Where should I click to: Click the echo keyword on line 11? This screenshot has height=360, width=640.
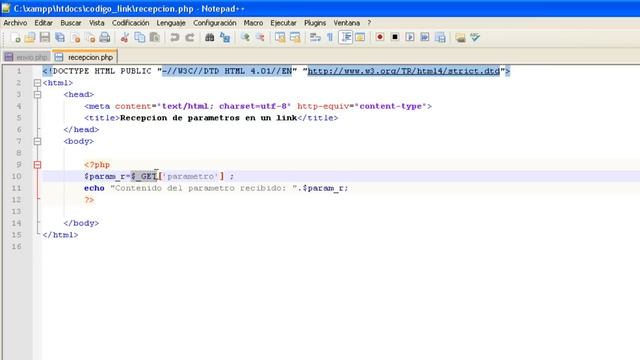coord(94,188)
